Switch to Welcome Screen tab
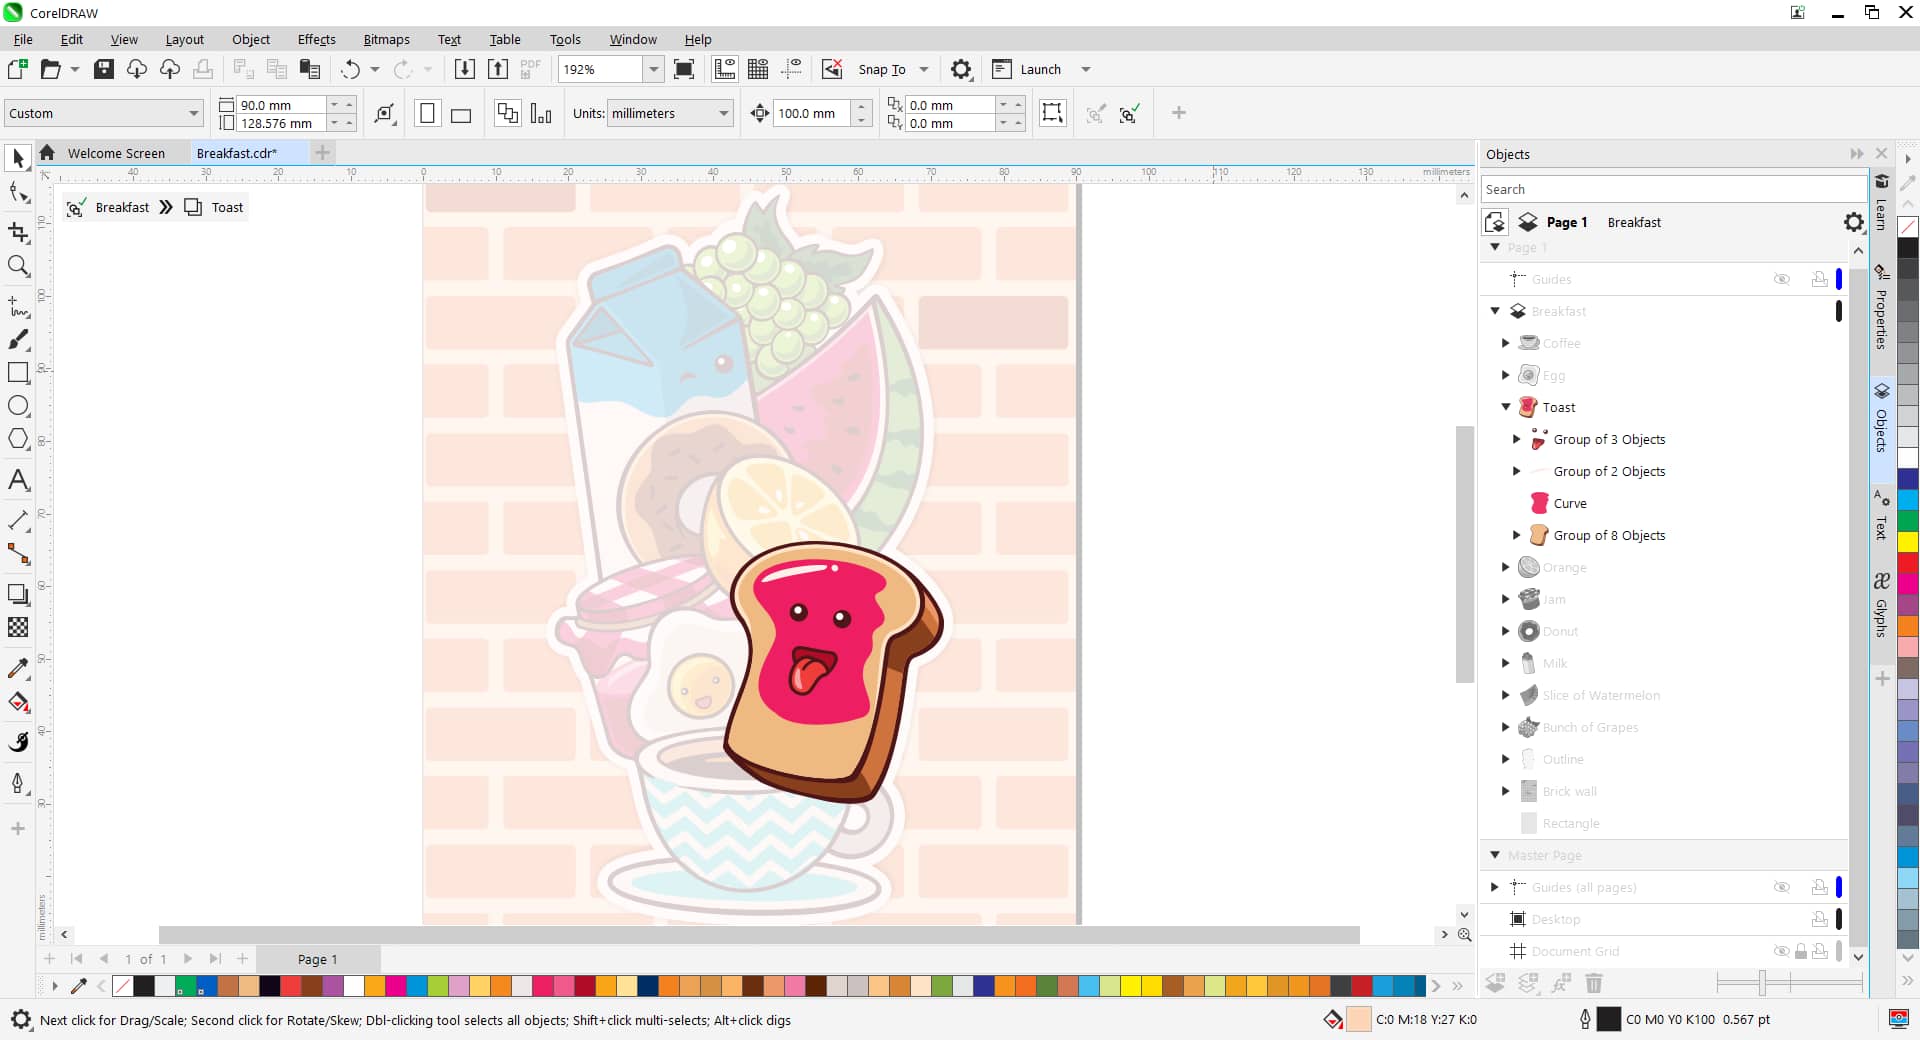The image size is (1920, 1040). tap(116, 153)
